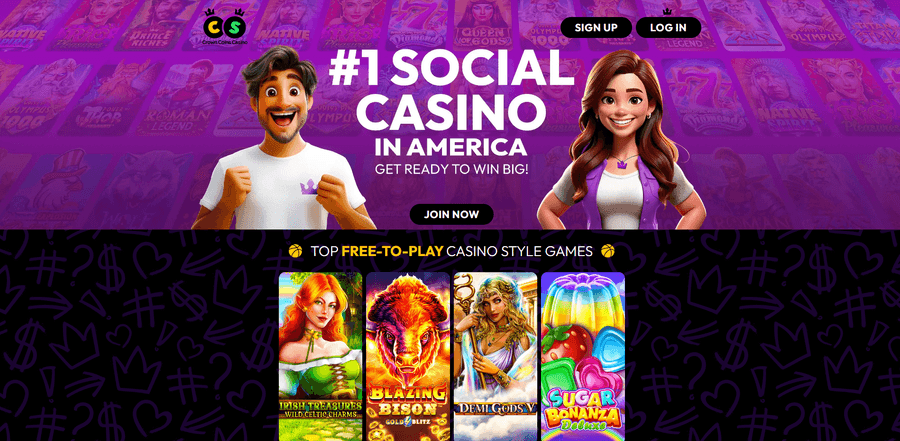Click the Queen of Gods background tile

[x=482, y=24]
